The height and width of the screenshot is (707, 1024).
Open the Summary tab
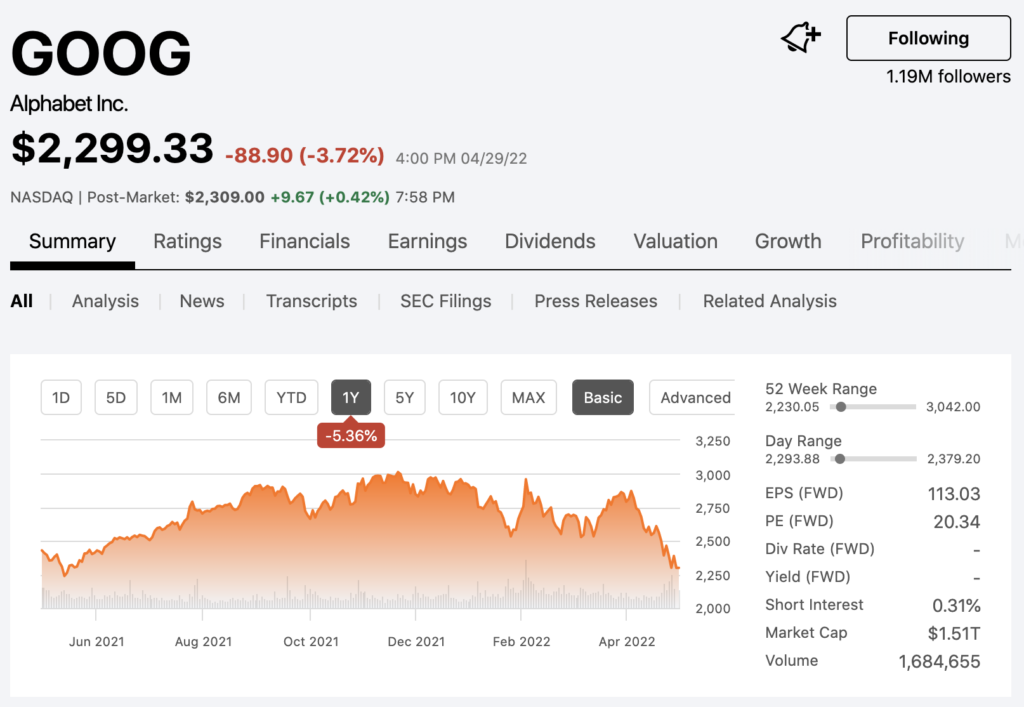[72, 242]
